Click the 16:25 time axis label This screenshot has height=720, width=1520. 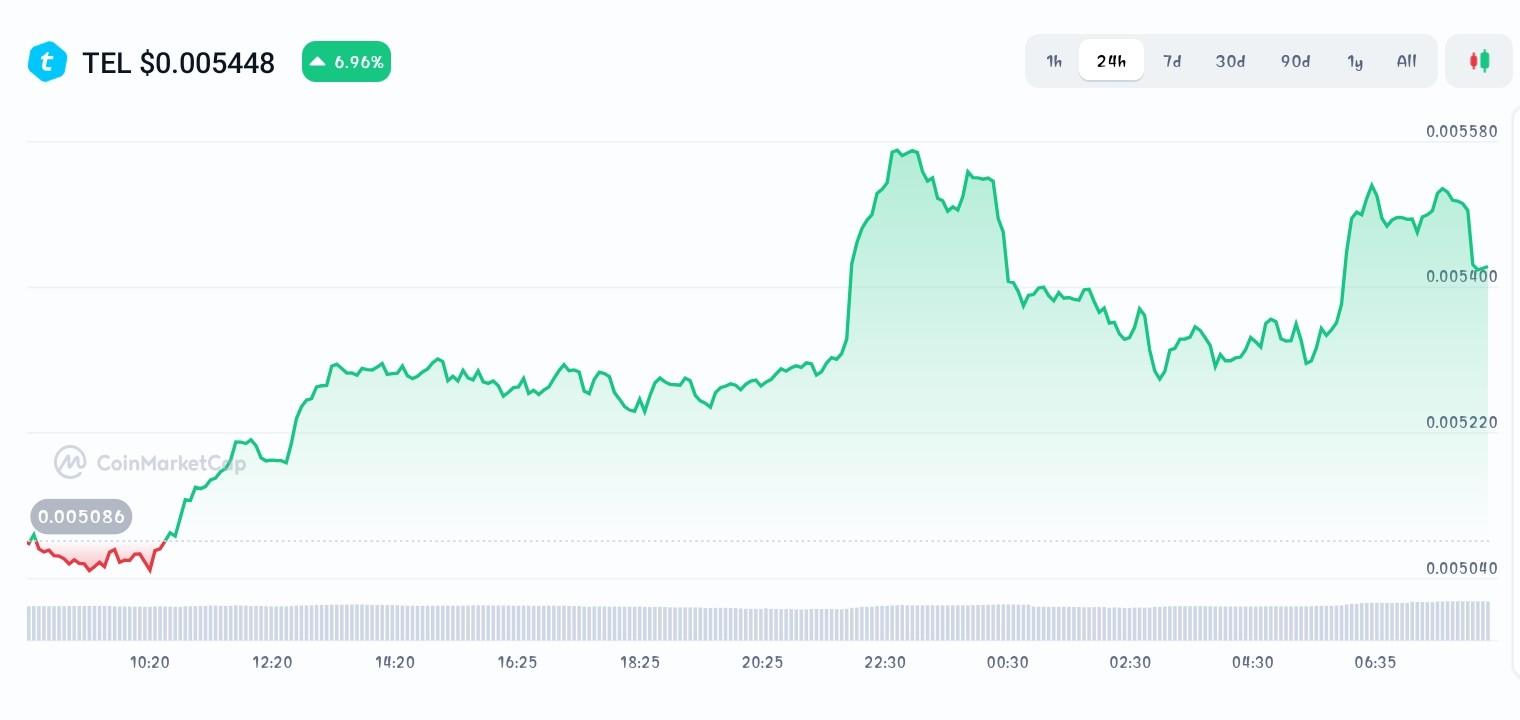coord(517,662)
